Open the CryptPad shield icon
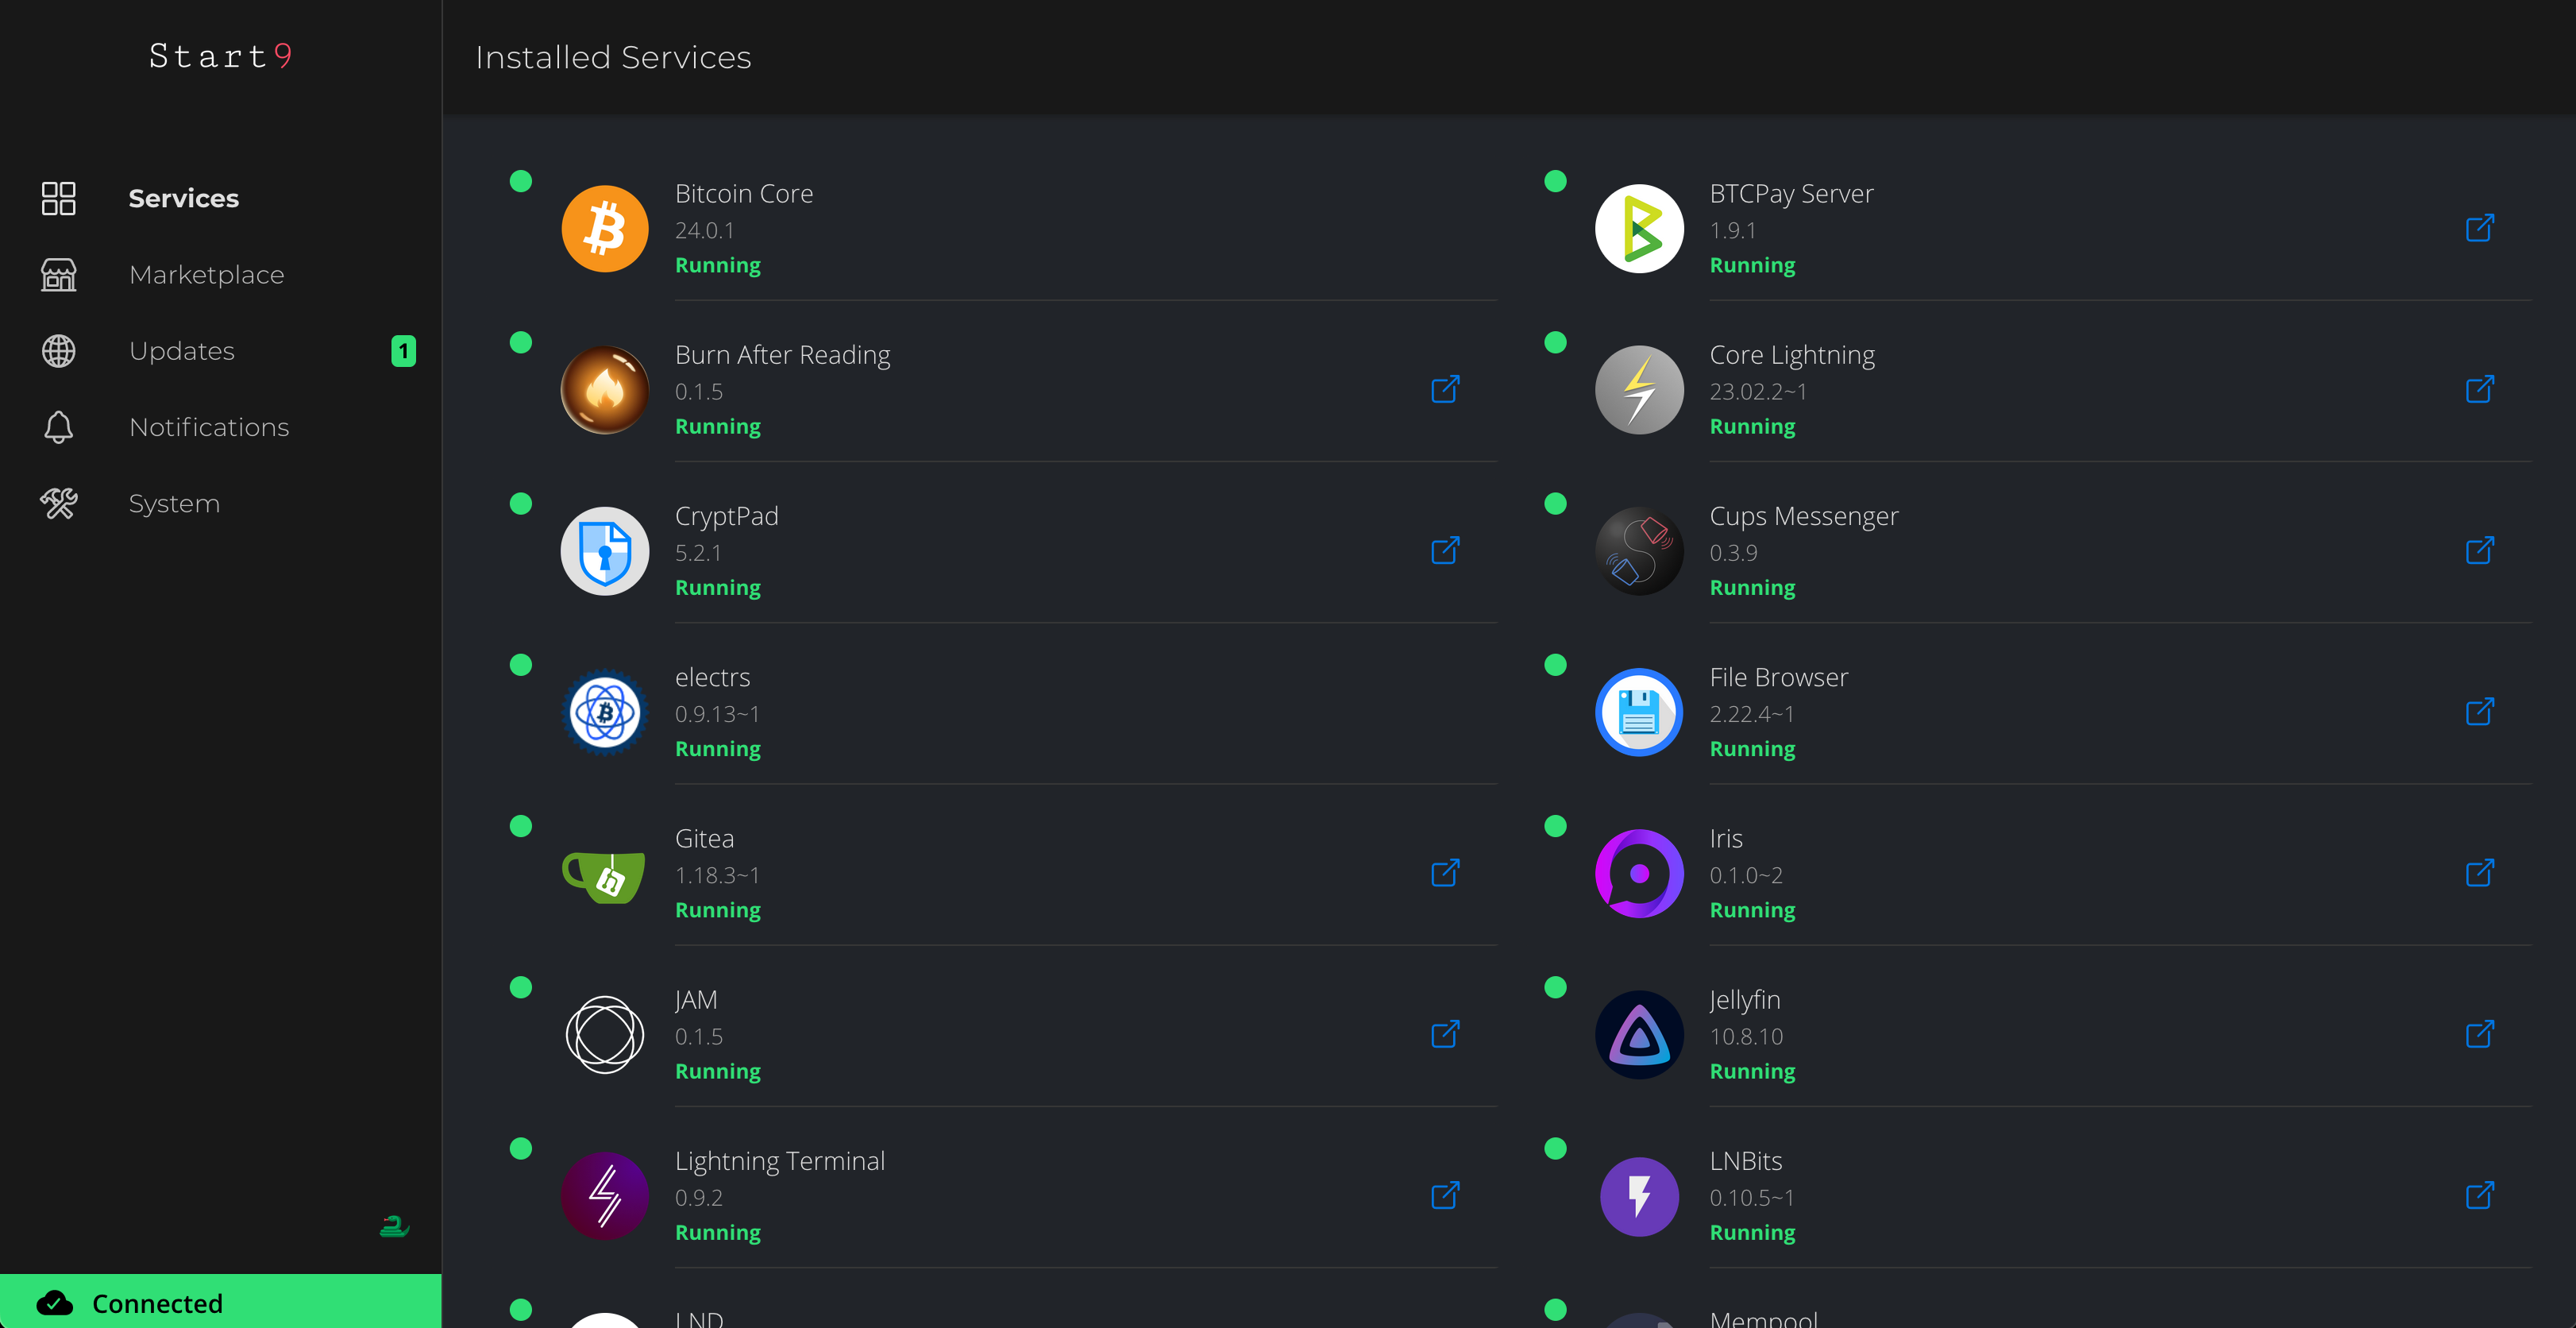Viewport: 2576px width, 1328px height. point(605,551)
